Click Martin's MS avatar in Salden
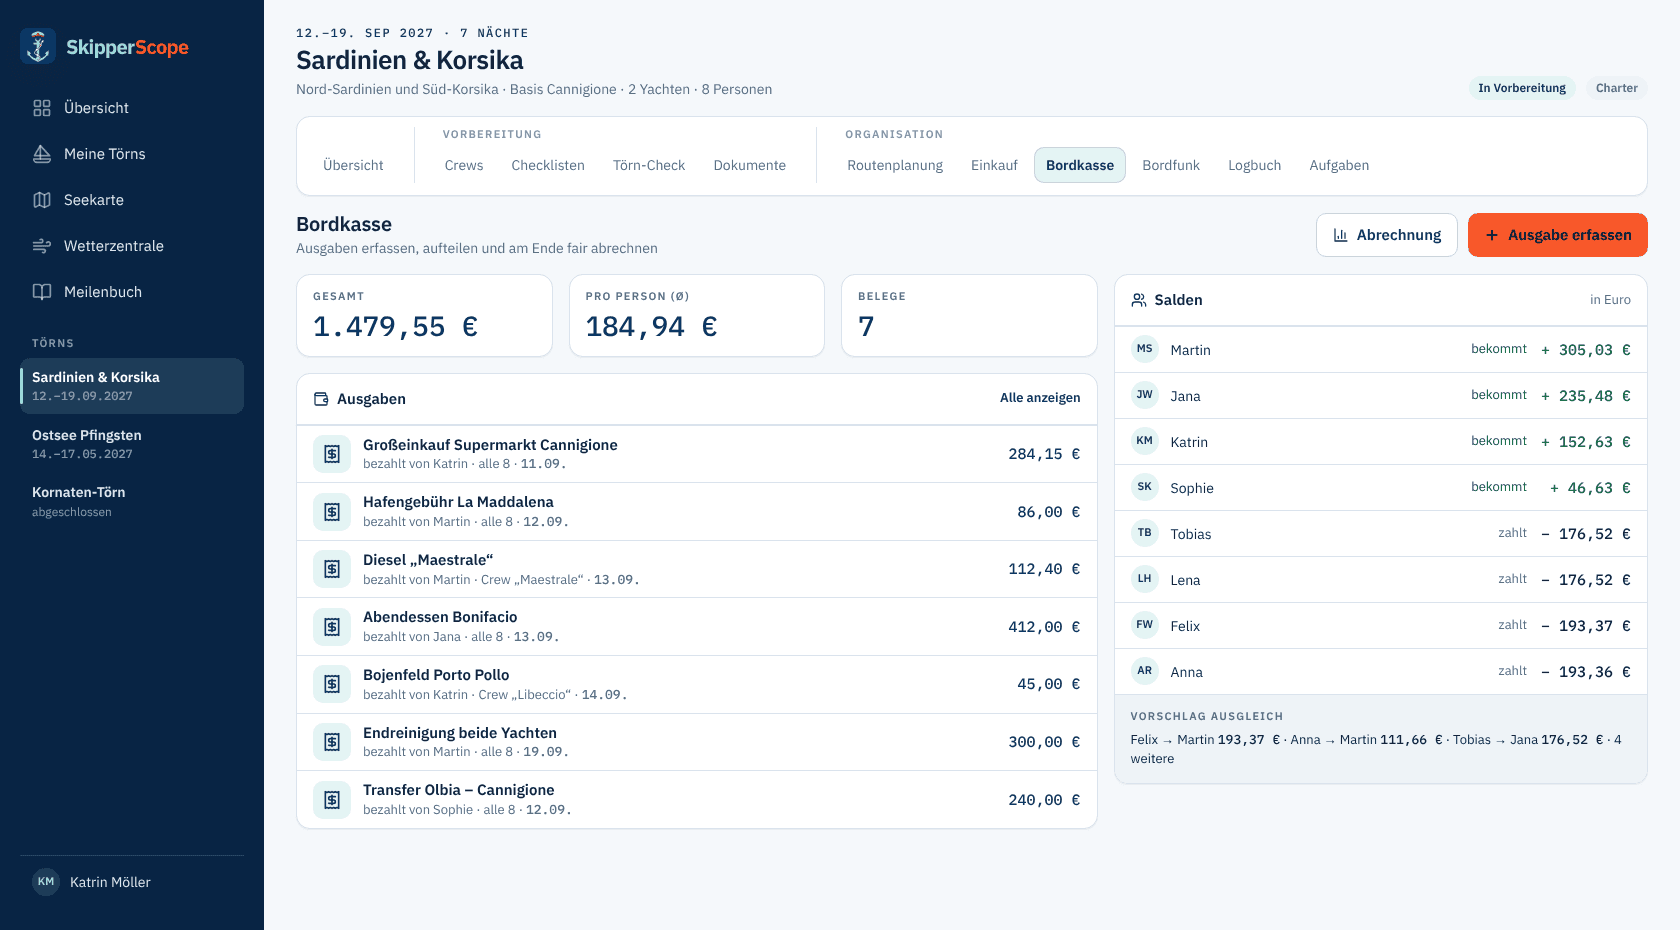Viewport: 1680px width, 930px height. point(1145,349)
